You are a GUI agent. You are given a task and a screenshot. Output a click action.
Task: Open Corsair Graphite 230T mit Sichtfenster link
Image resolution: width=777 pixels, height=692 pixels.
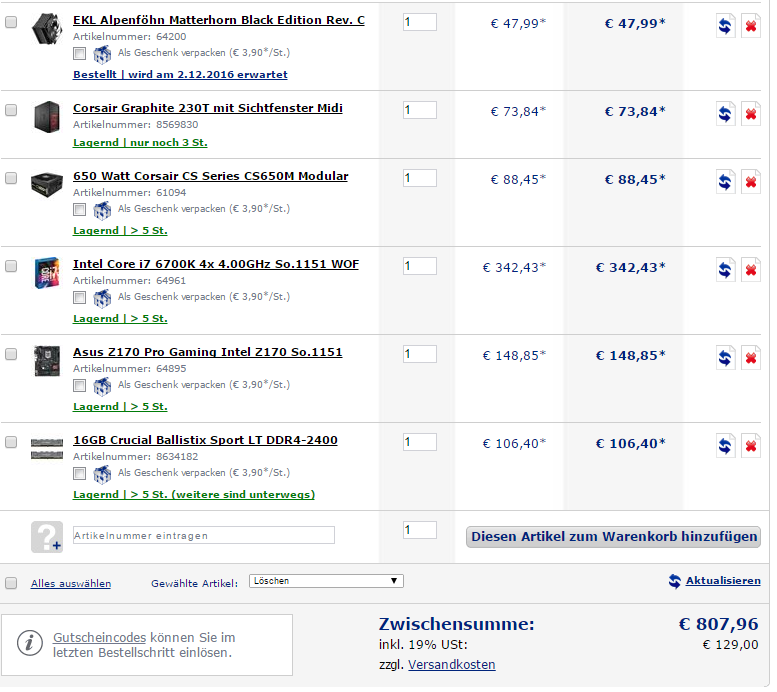tap(208, 108)
